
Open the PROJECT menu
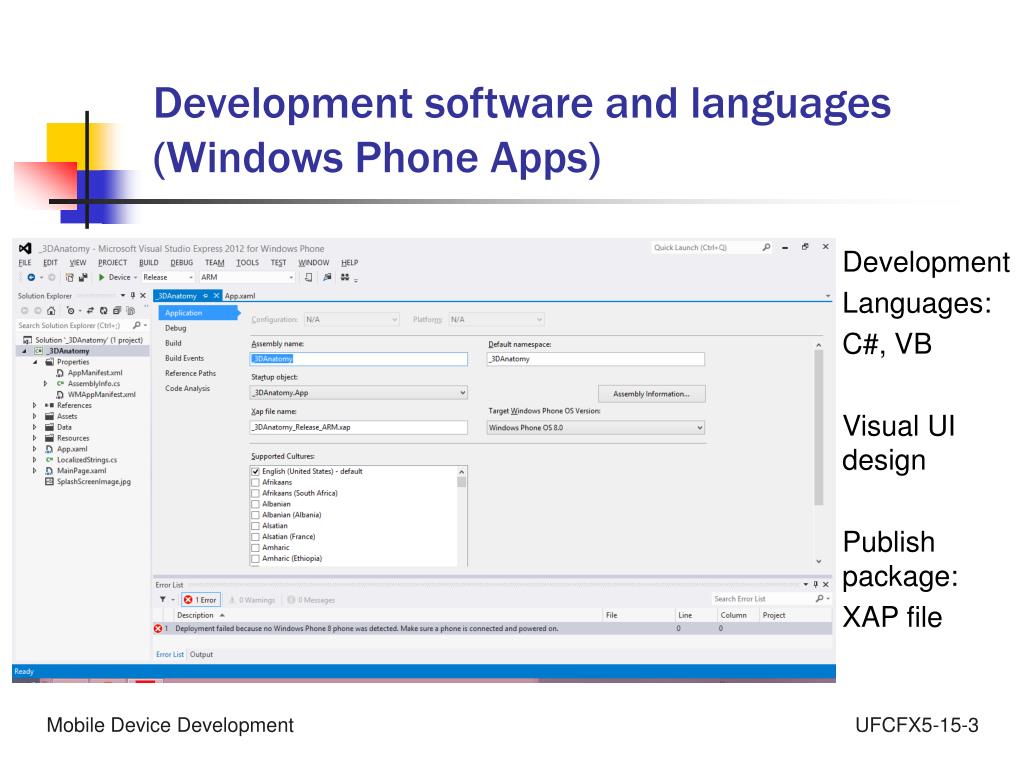pos(112,263)
